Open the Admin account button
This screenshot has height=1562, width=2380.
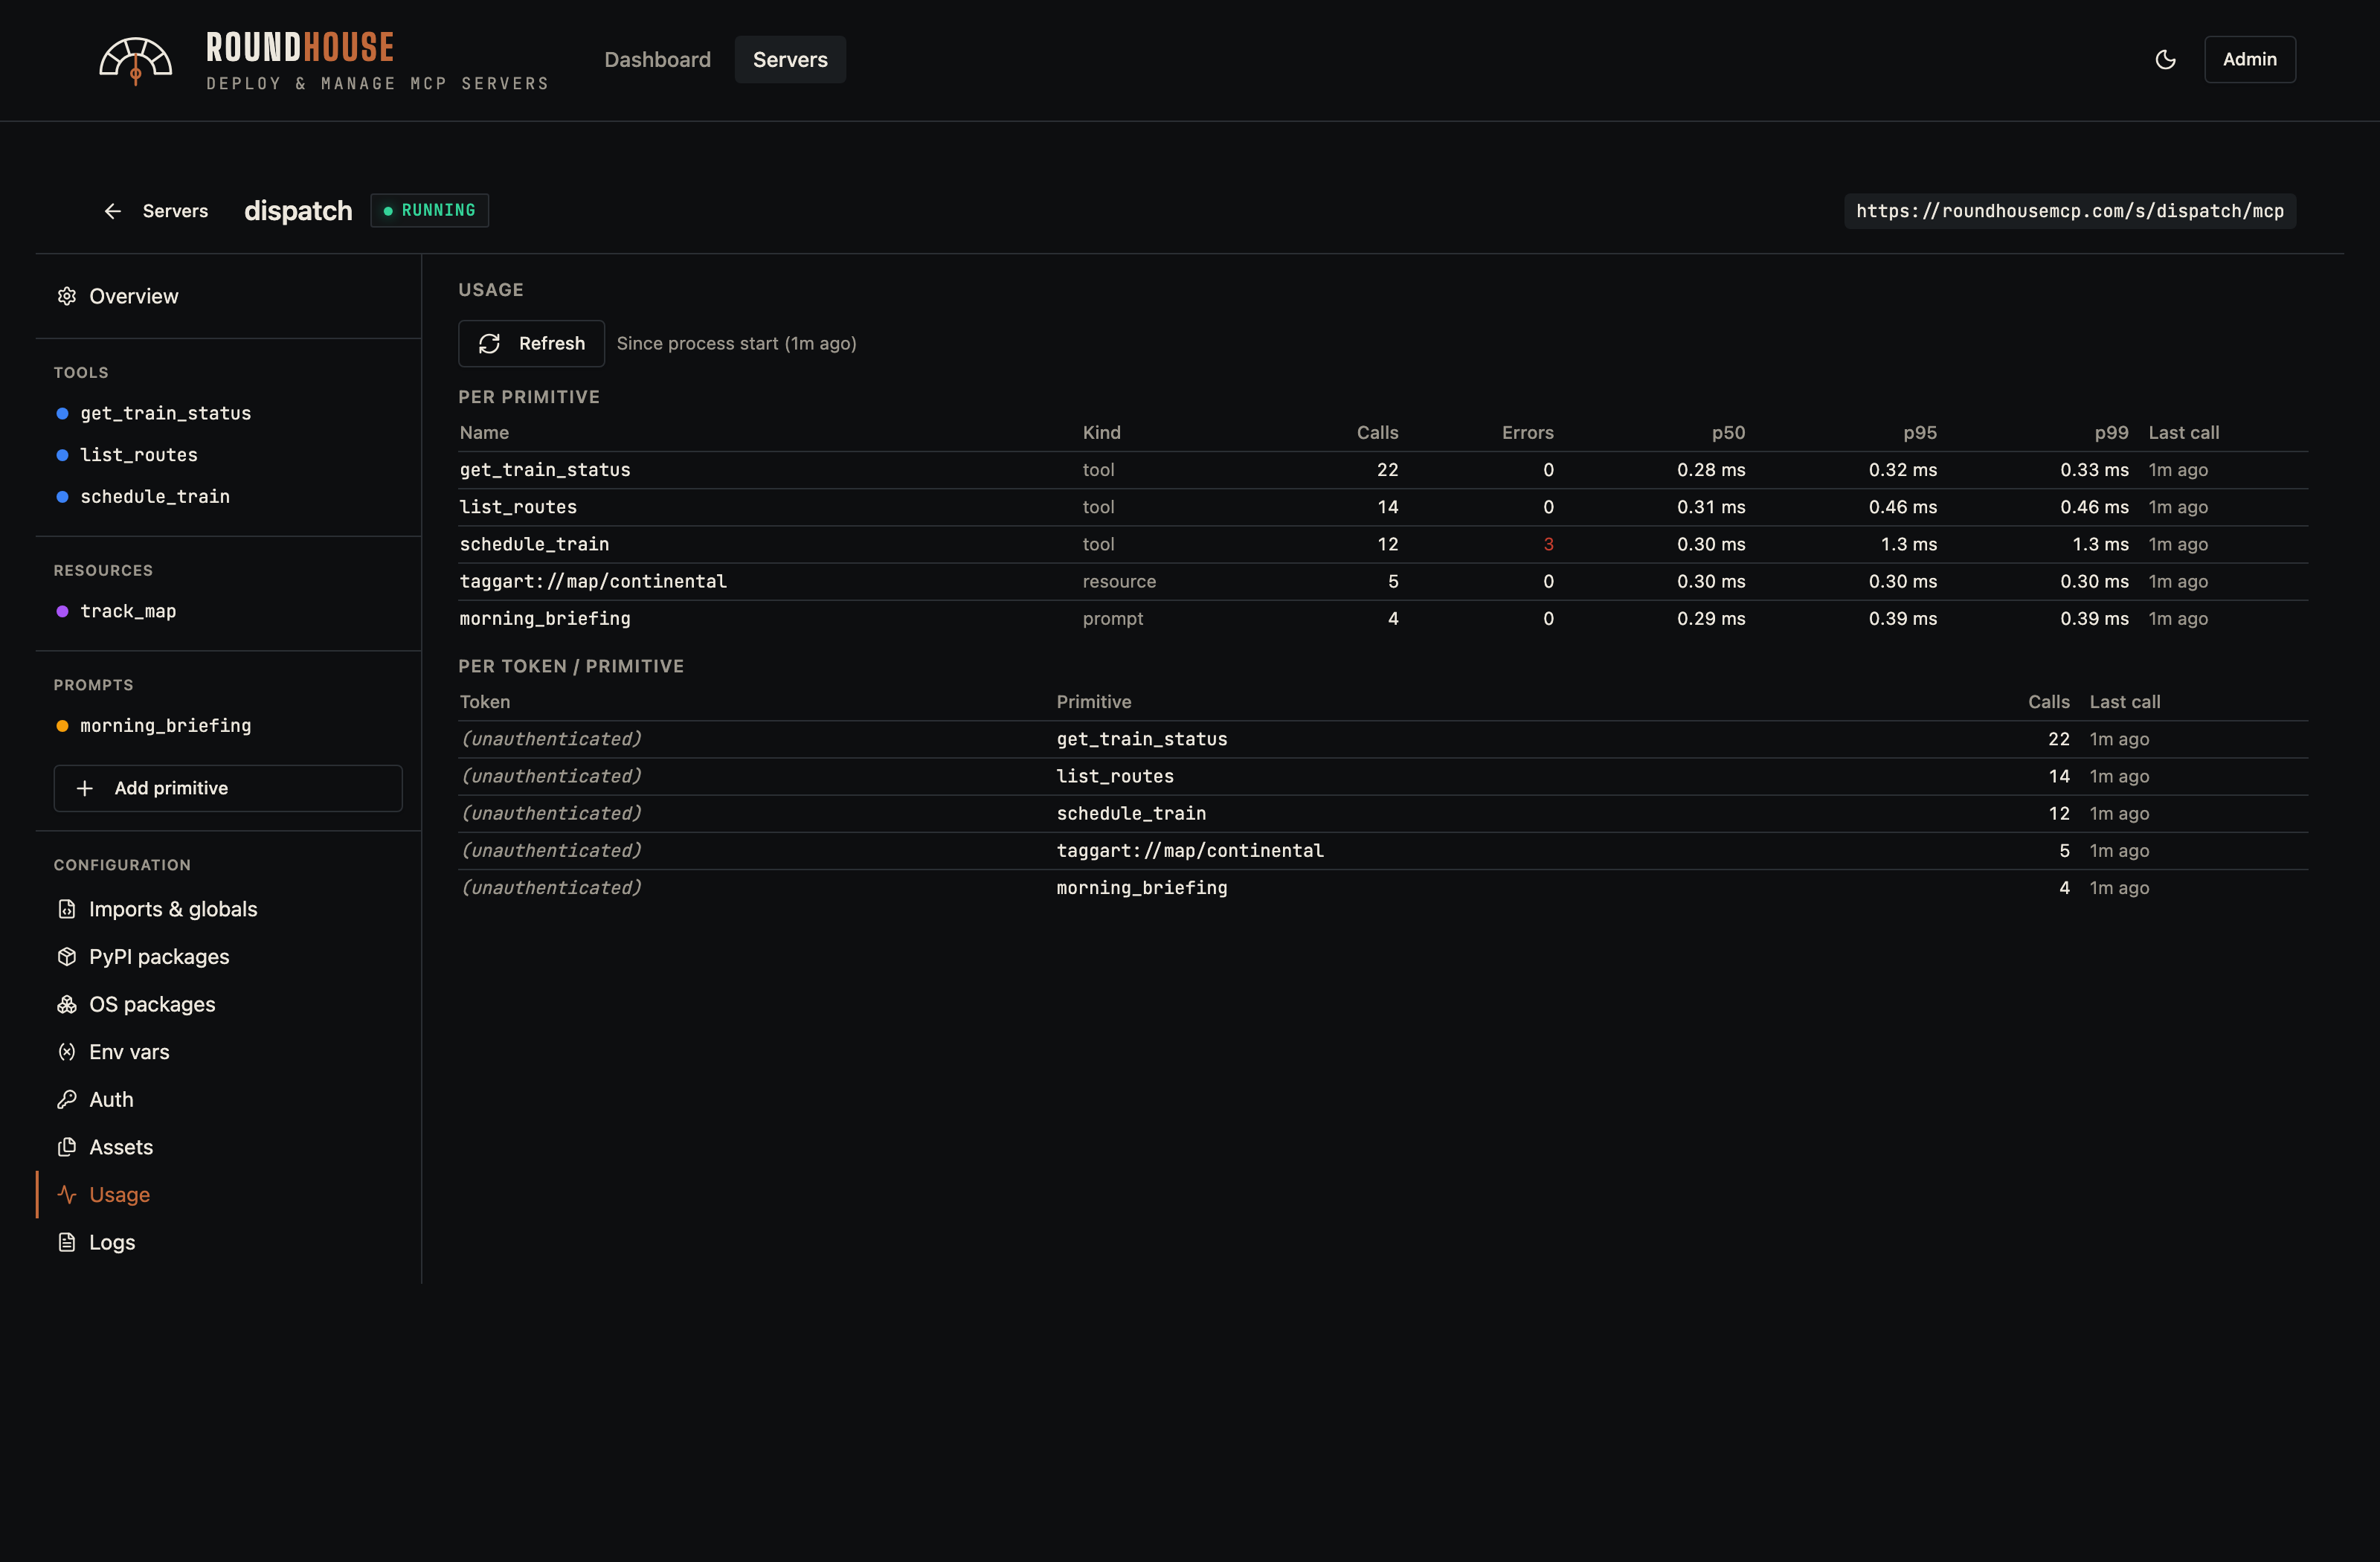coord(2249,60)
